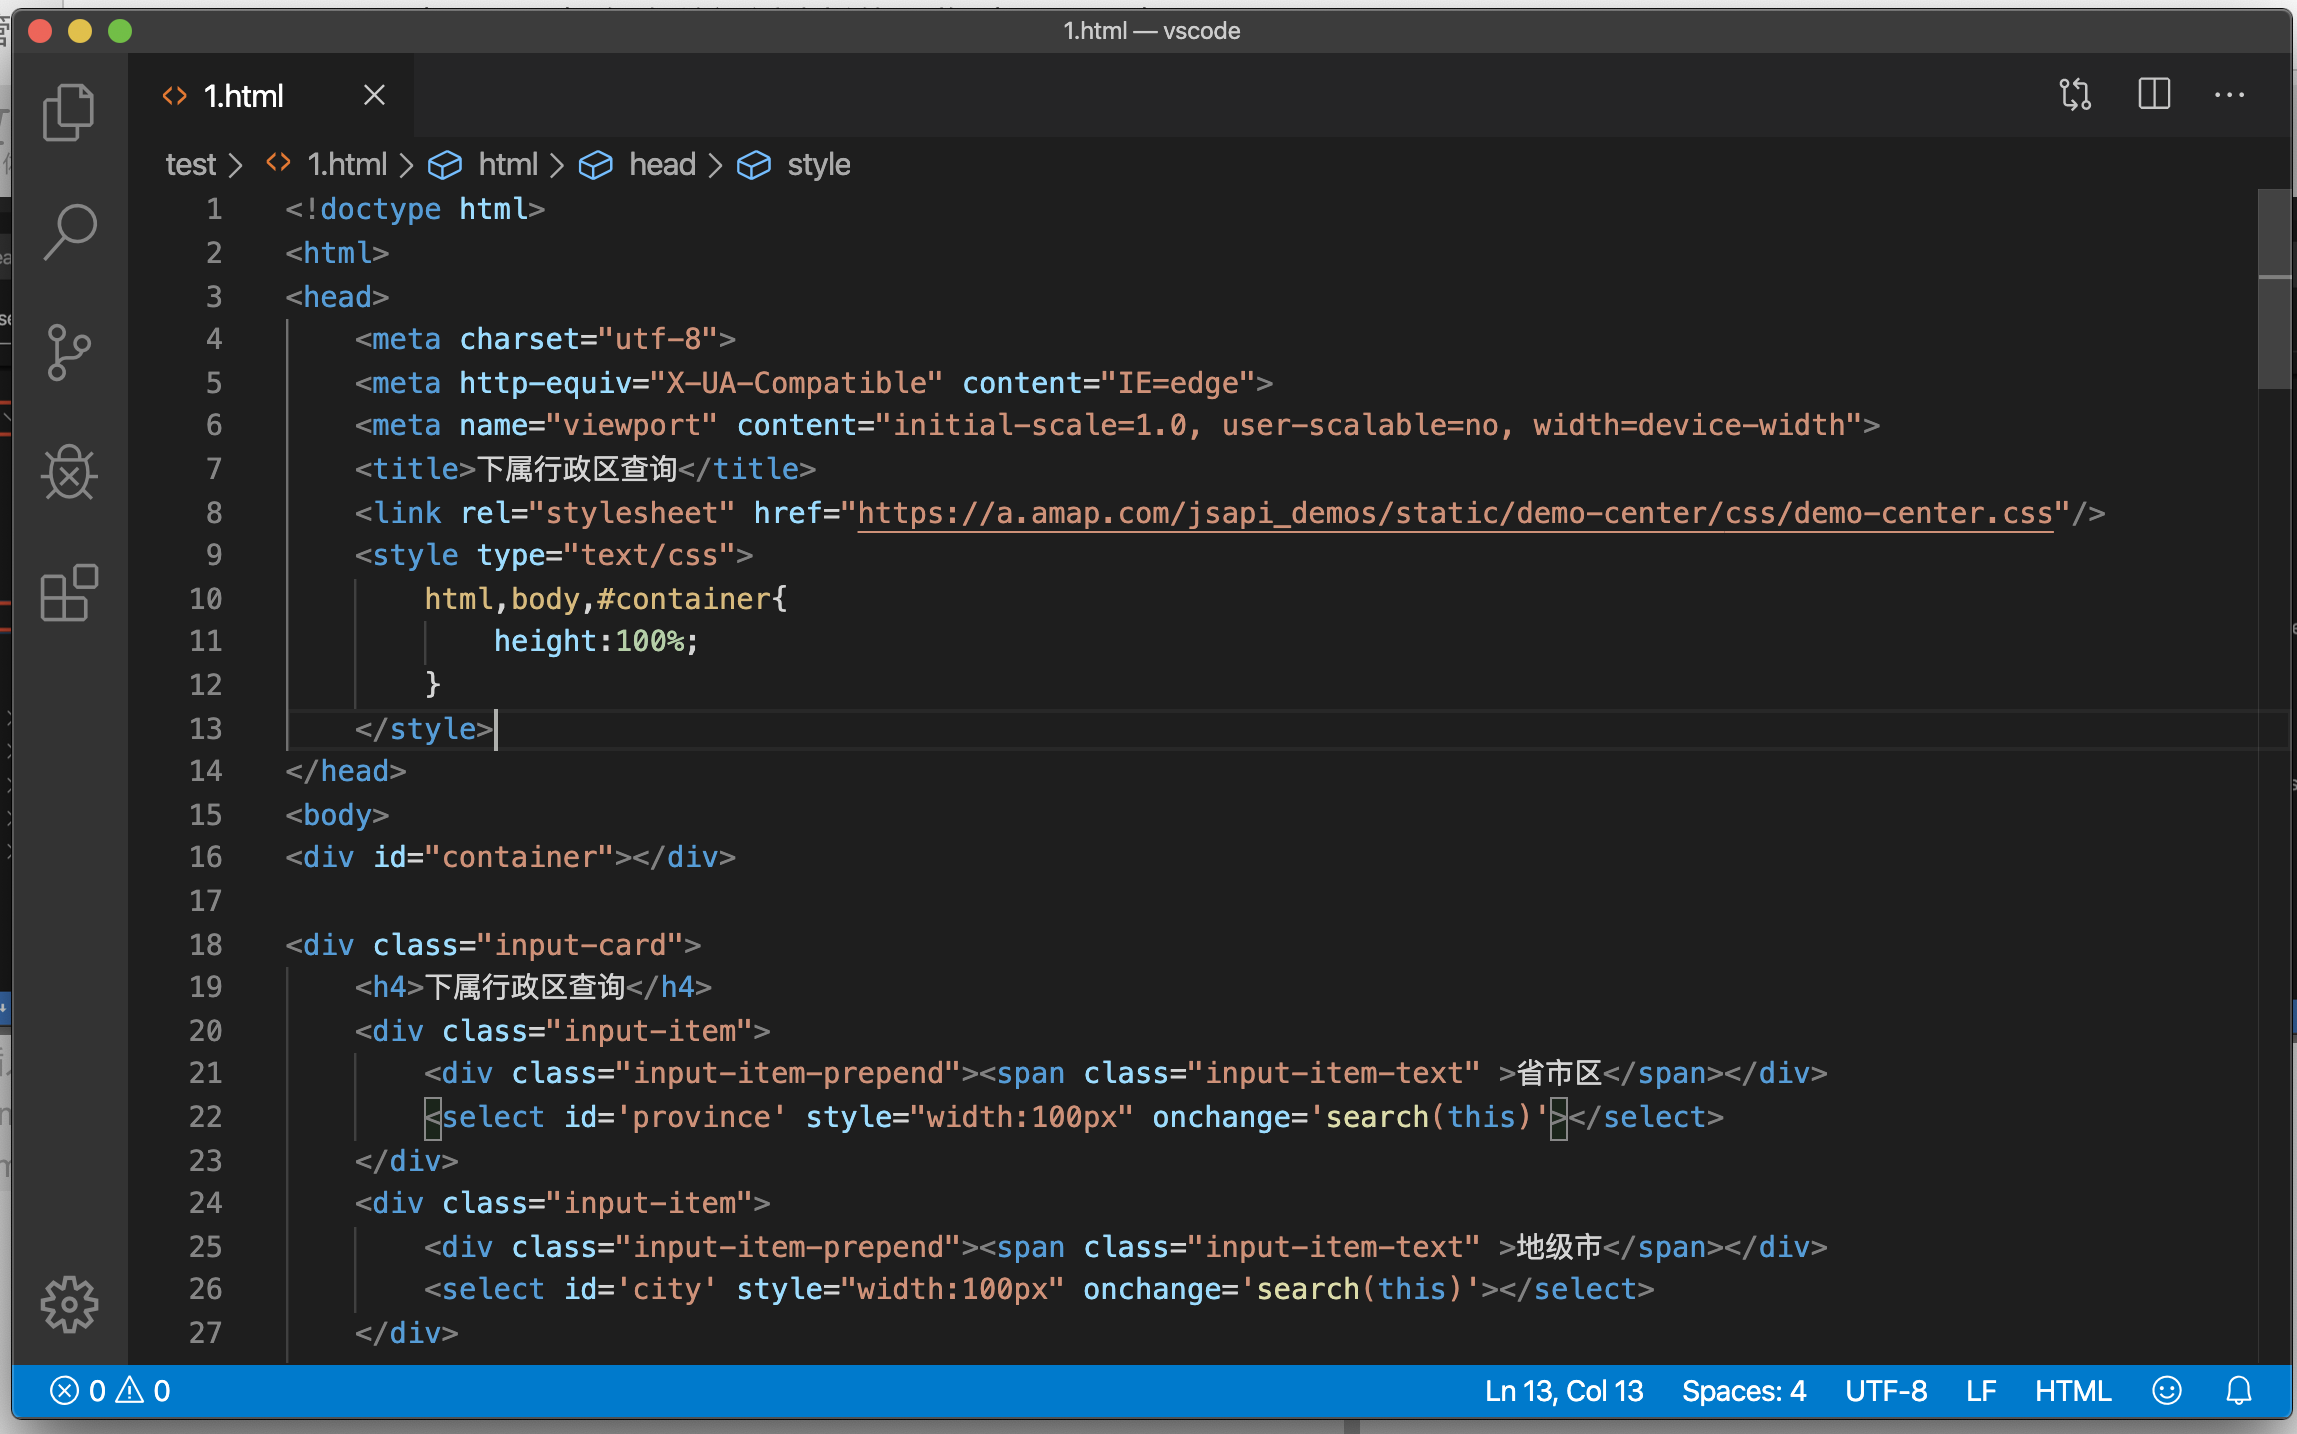Open the Manage settings gear icon
Viewport: 2297px width, 1434px height.
[x=68, y=1303]
